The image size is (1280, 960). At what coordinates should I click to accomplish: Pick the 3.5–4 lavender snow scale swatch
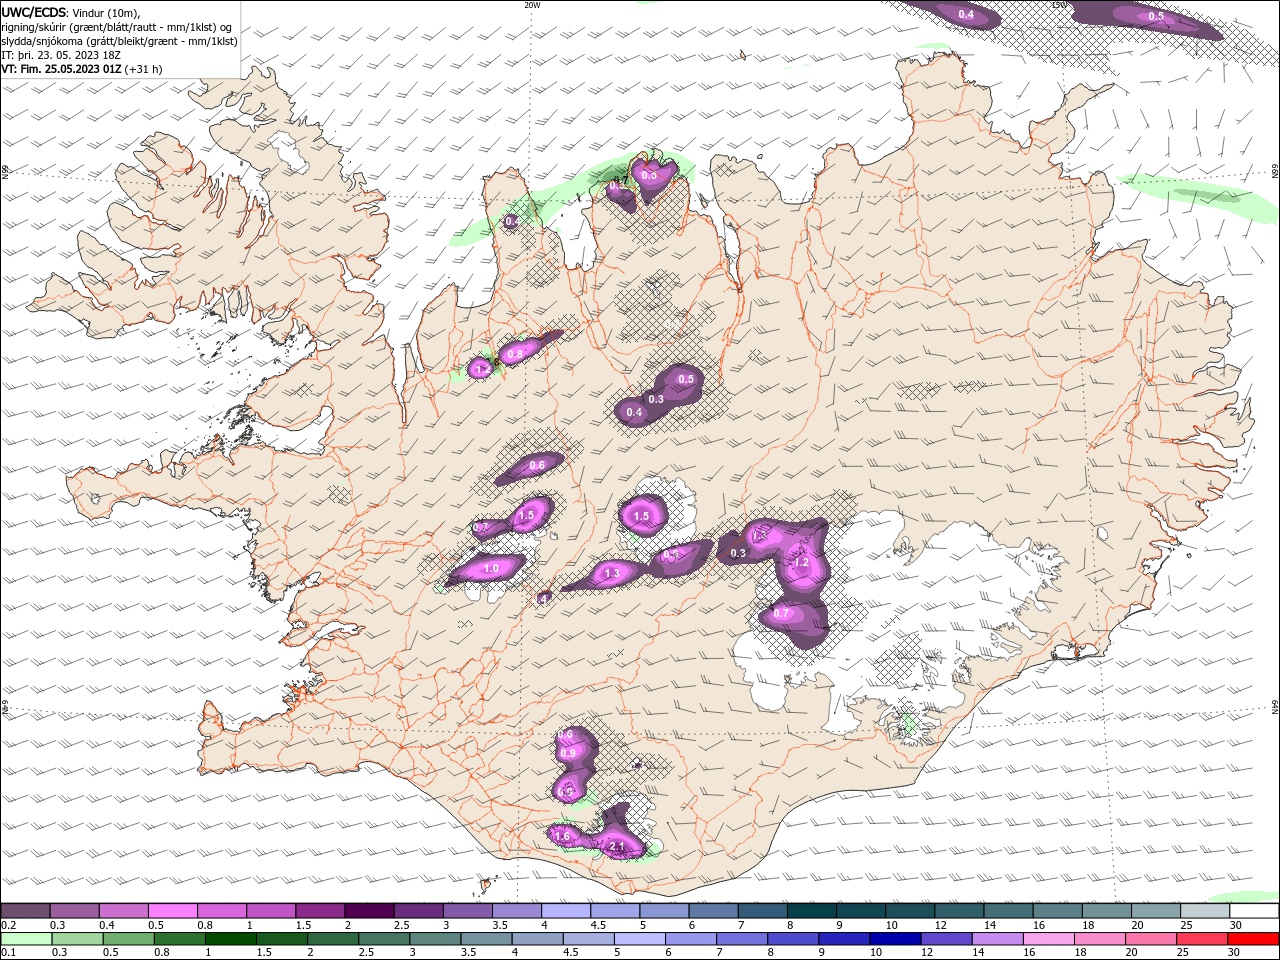pyautogui.click(x=516, y=911)
